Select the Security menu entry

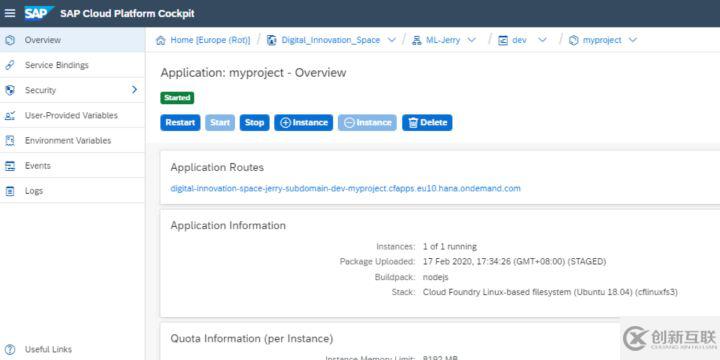pyautogui.click(x=73, y=90)
